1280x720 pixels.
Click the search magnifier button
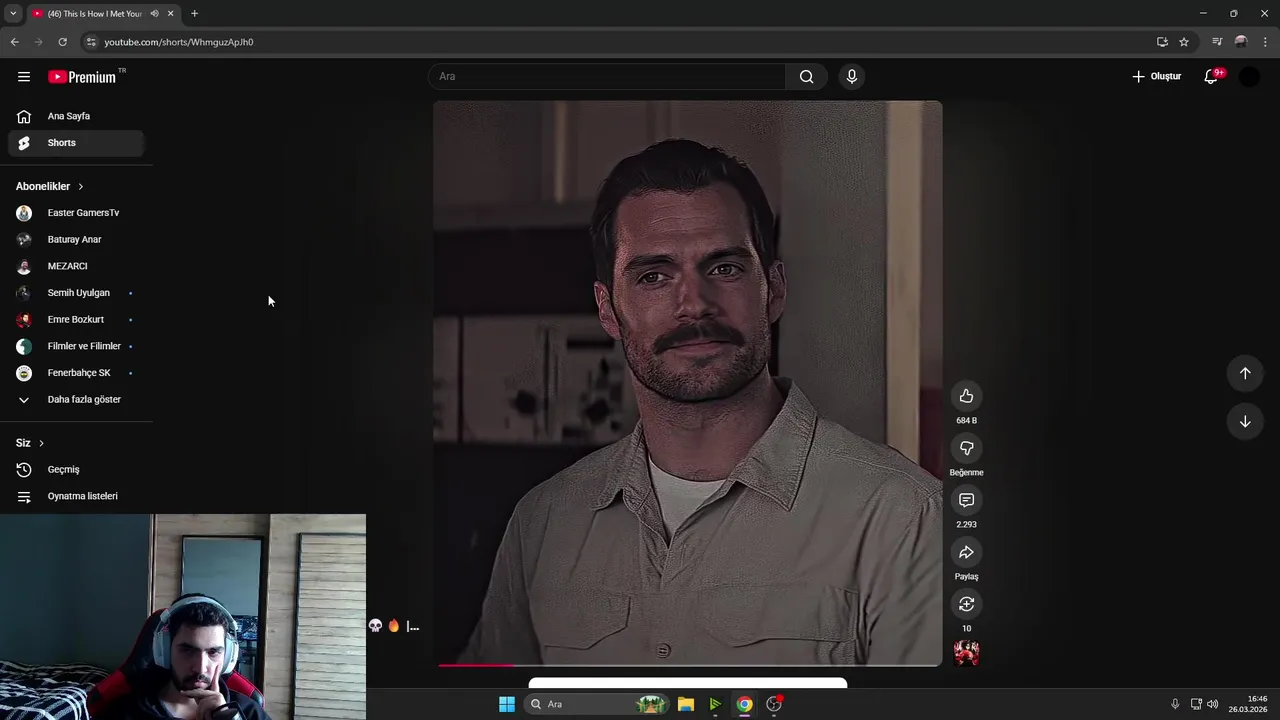pyautogui.click(x=806, y=77)
